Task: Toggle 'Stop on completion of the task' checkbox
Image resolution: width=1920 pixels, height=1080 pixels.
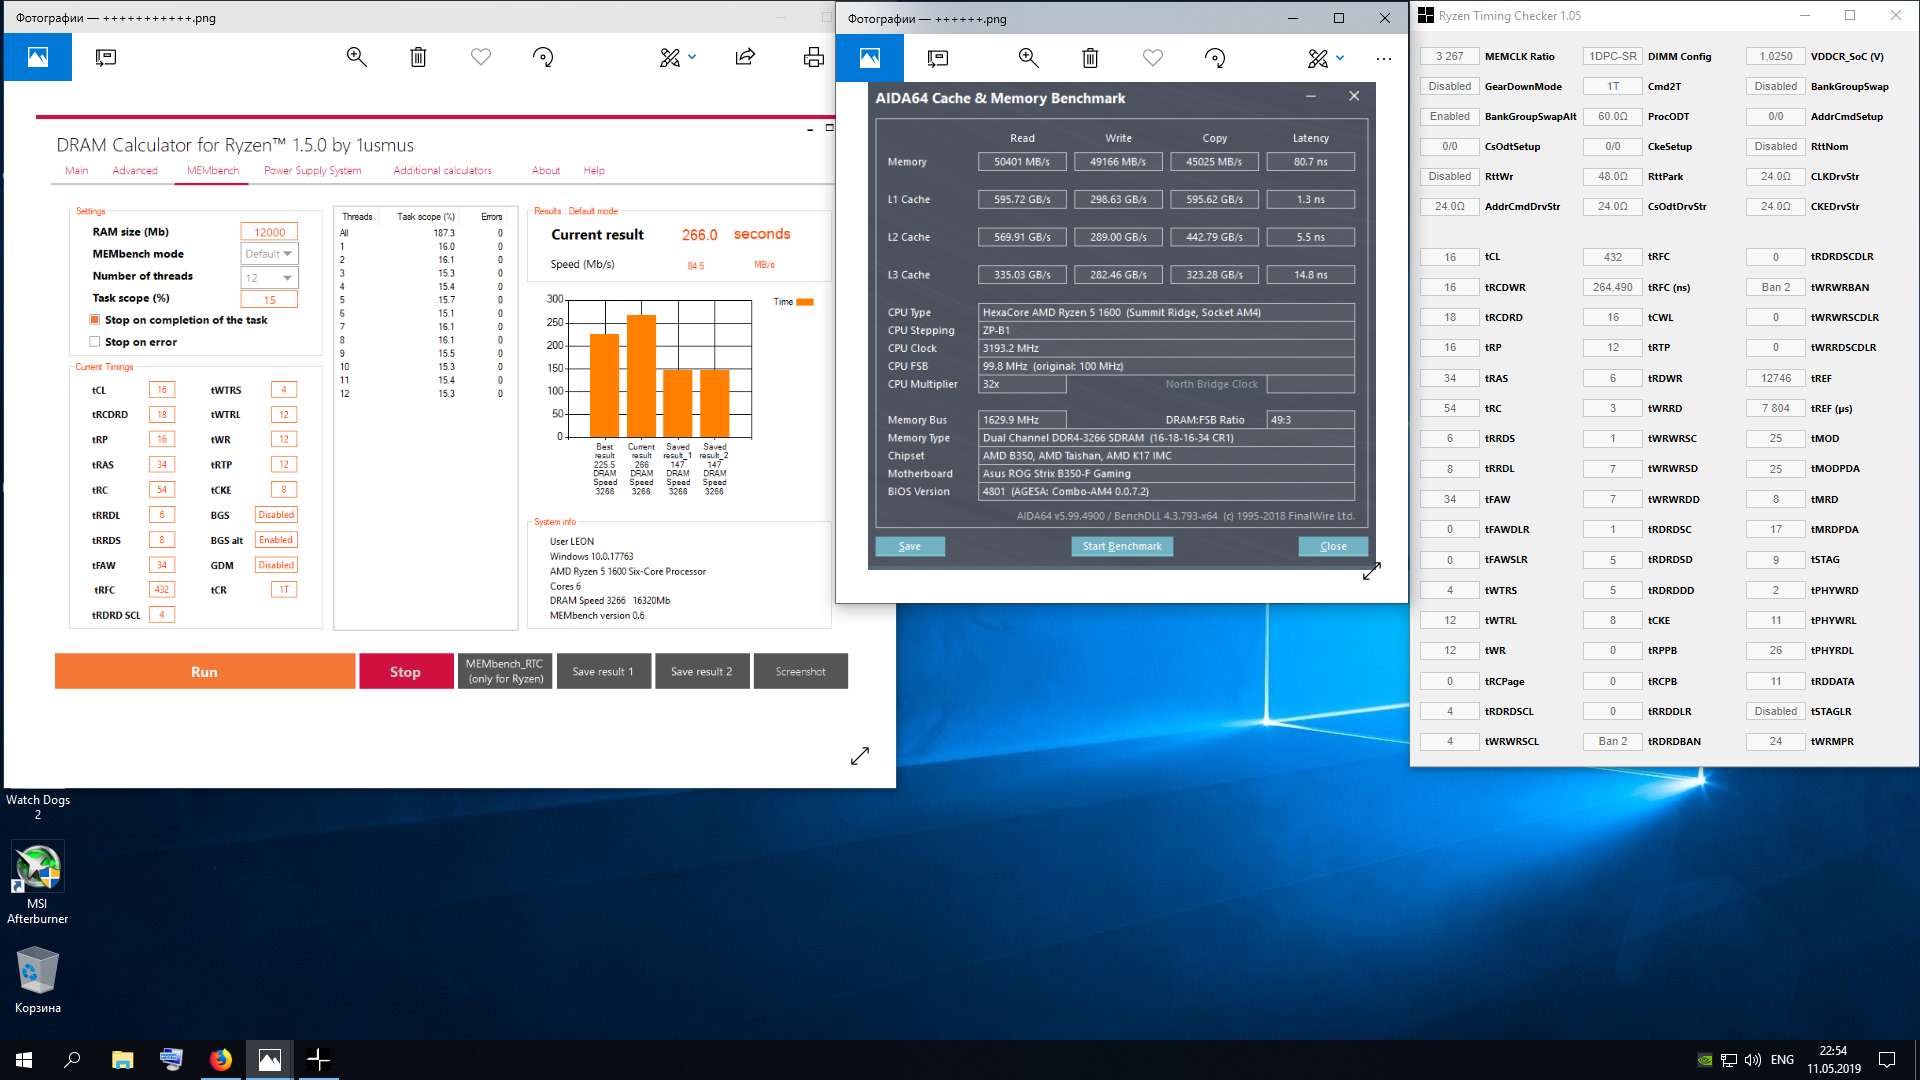Action: [x=95, y=320]
